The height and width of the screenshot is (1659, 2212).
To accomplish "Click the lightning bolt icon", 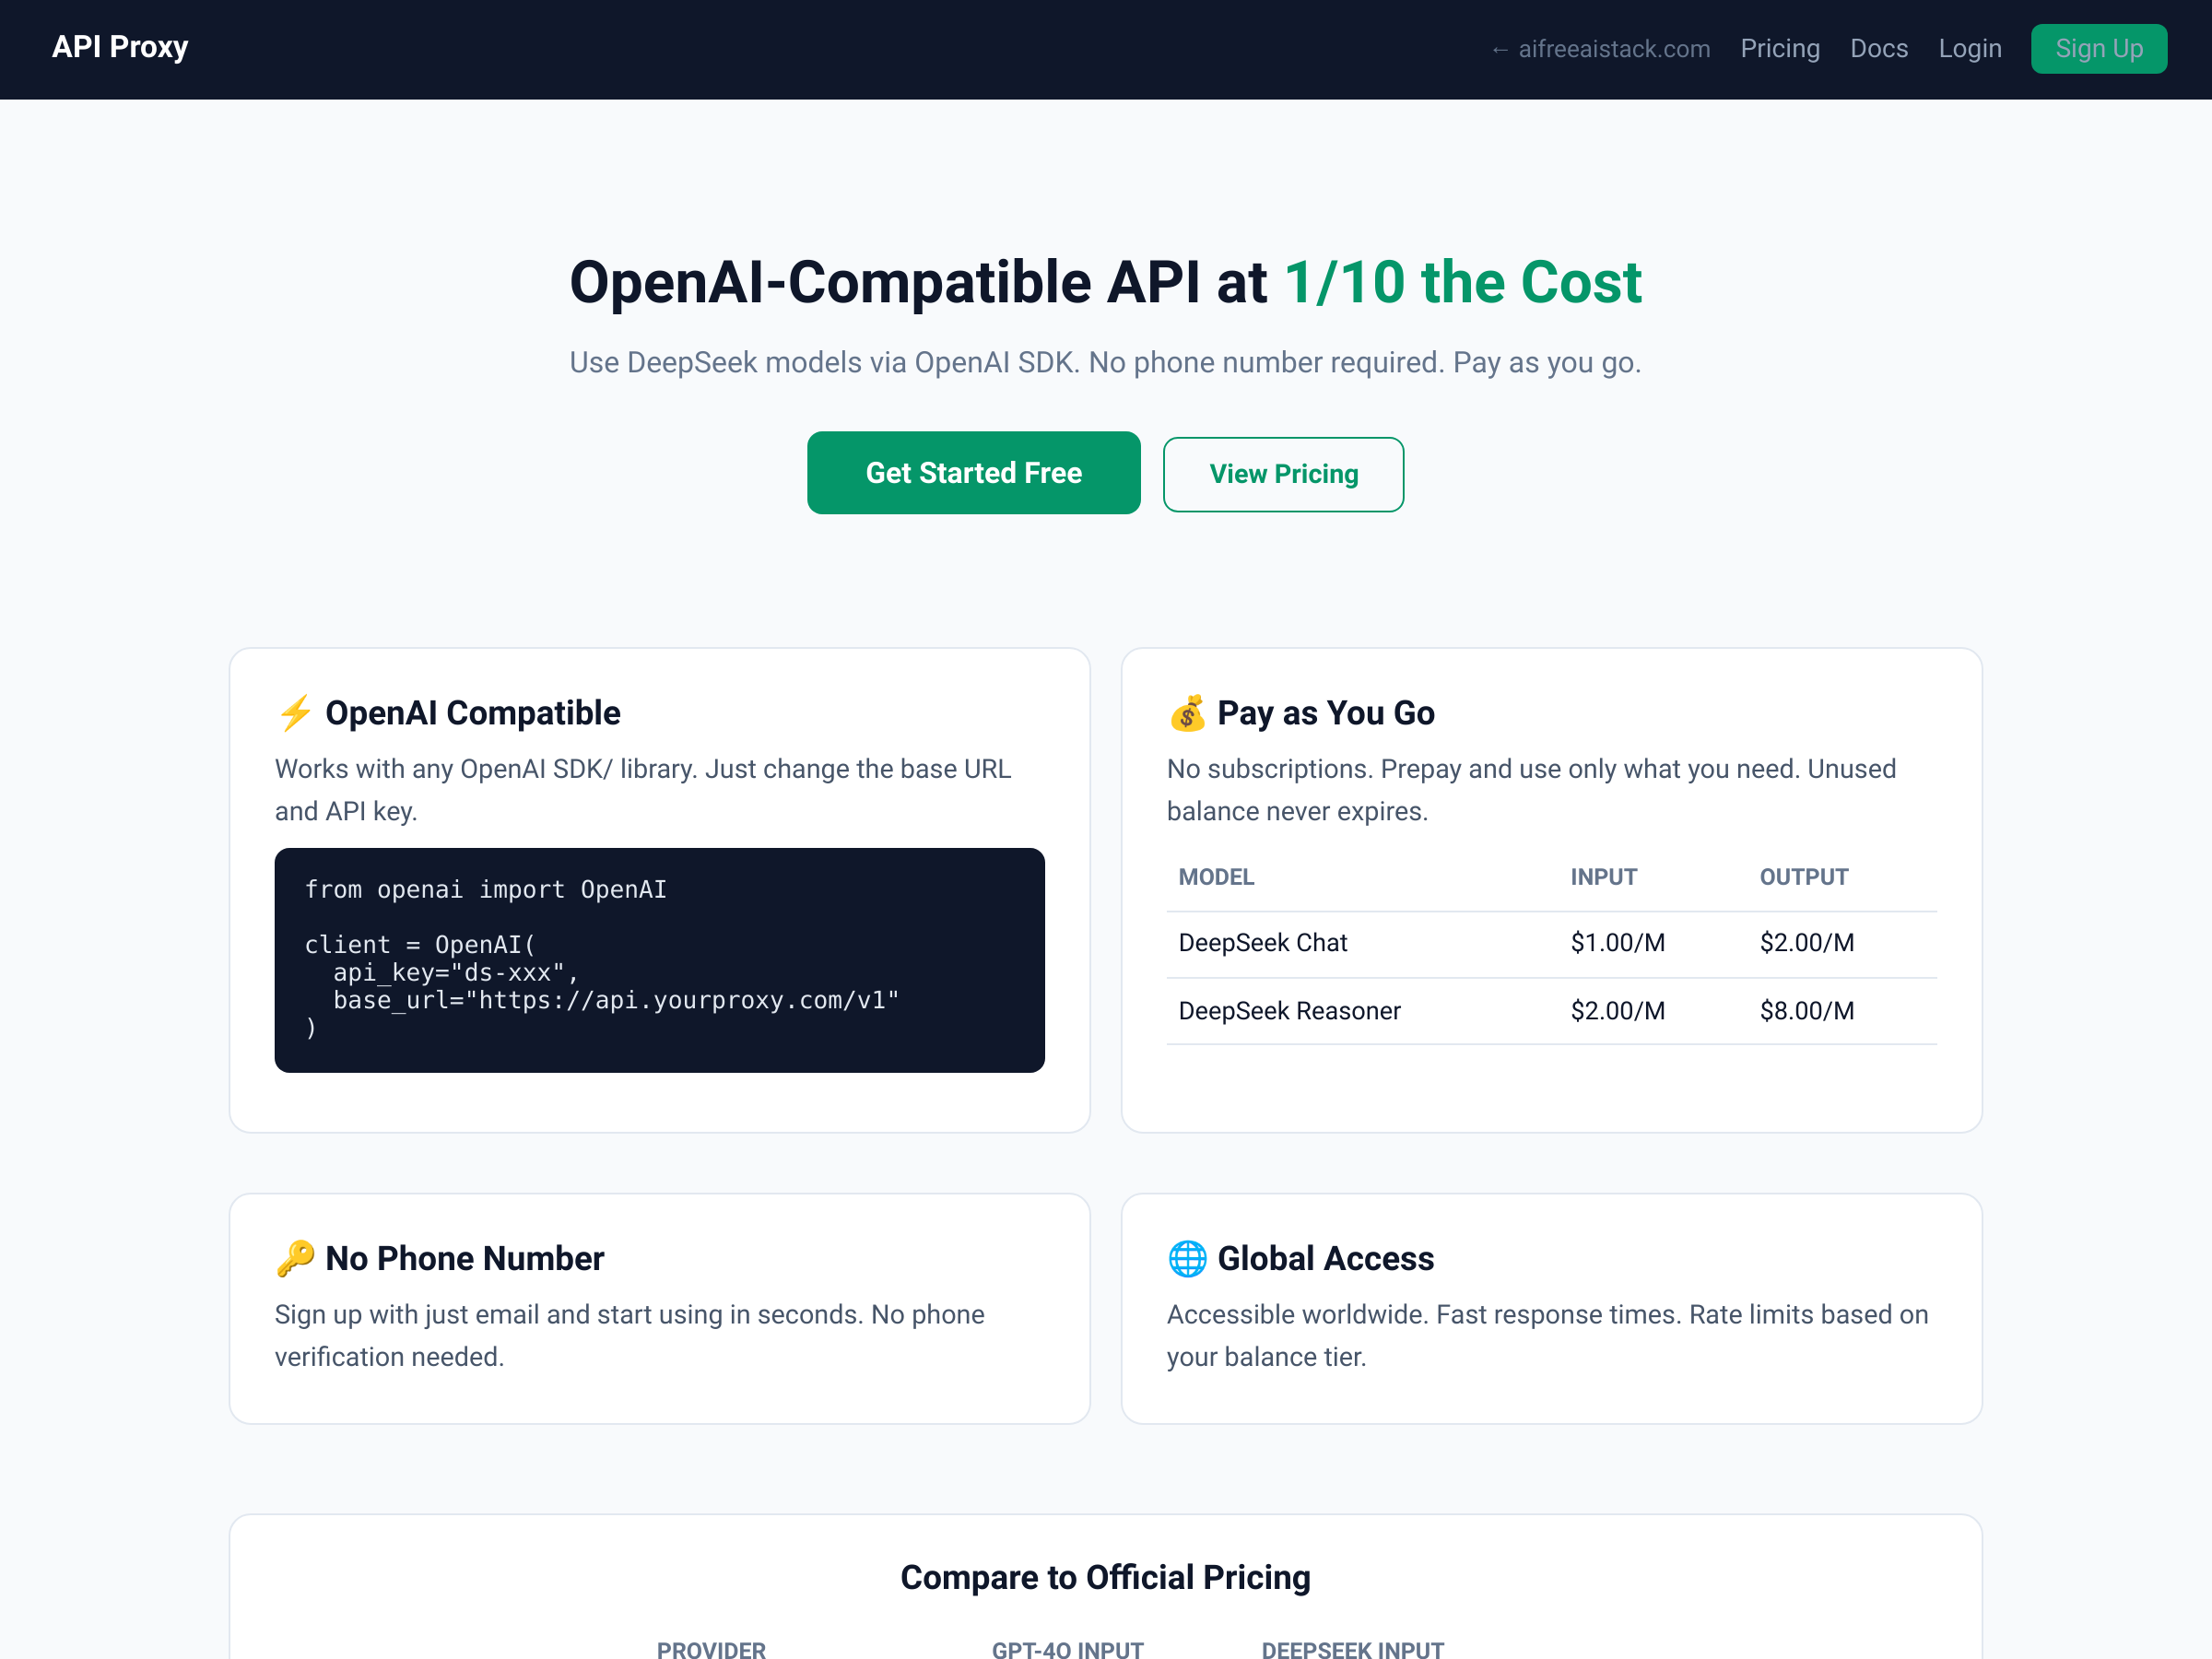I will [x=295, y=713].
